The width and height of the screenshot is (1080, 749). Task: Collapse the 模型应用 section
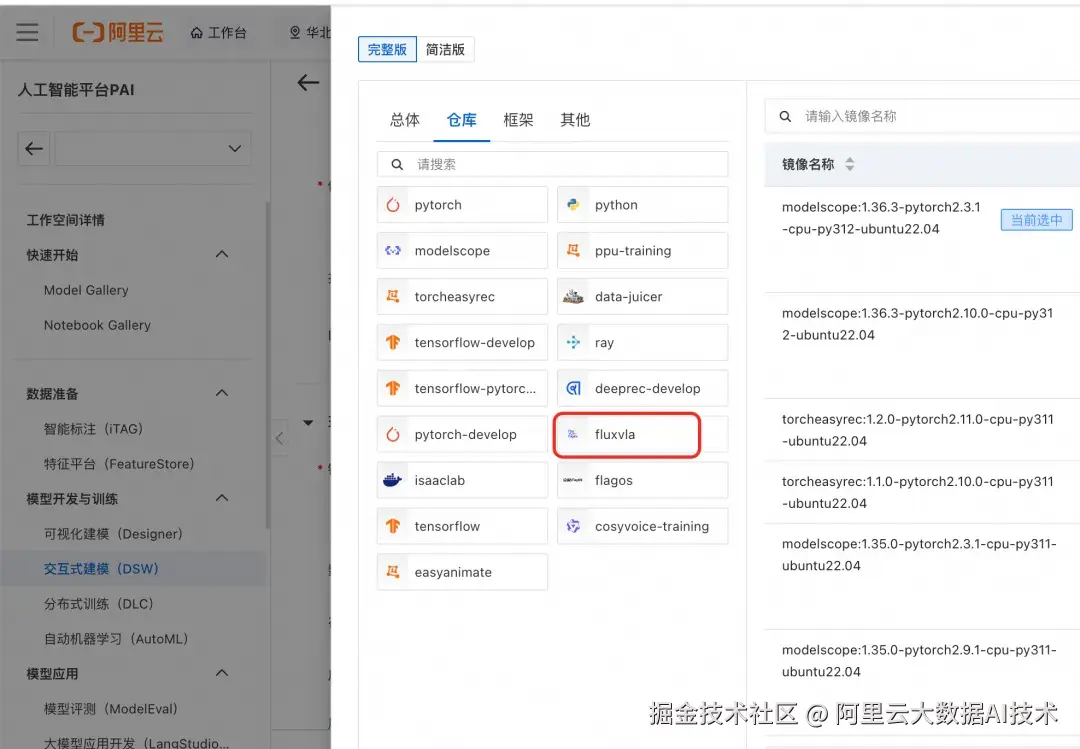point(222,673)
